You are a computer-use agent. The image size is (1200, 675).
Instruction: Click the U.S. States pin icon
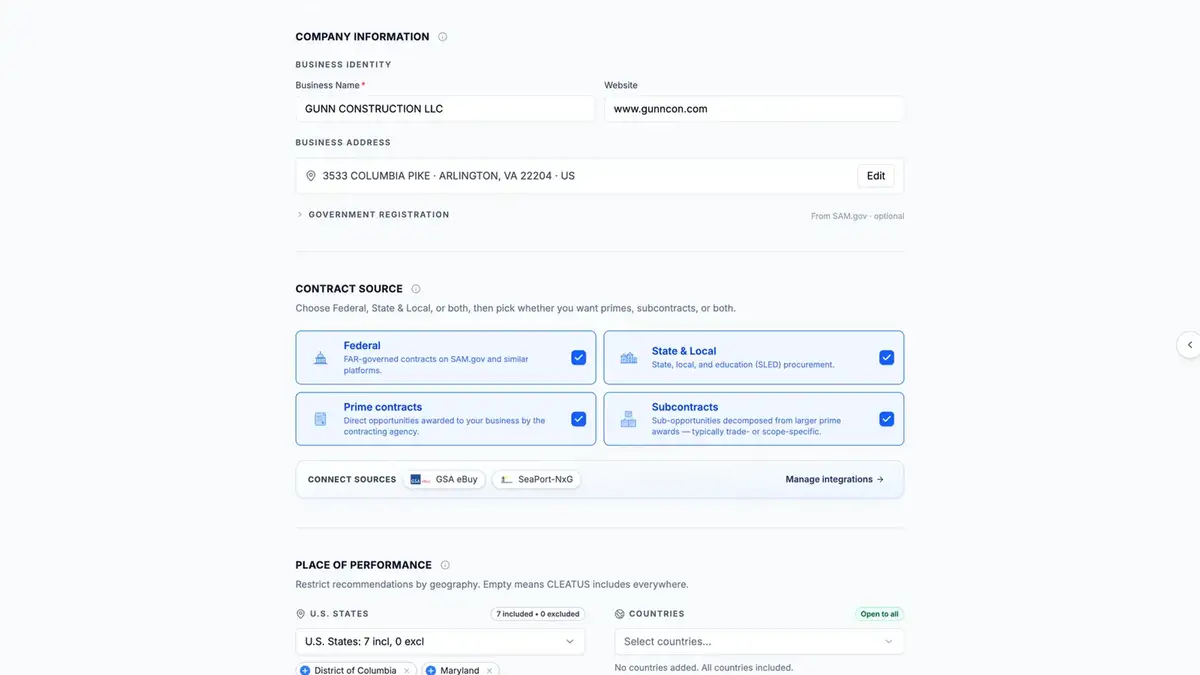point(301,614)
